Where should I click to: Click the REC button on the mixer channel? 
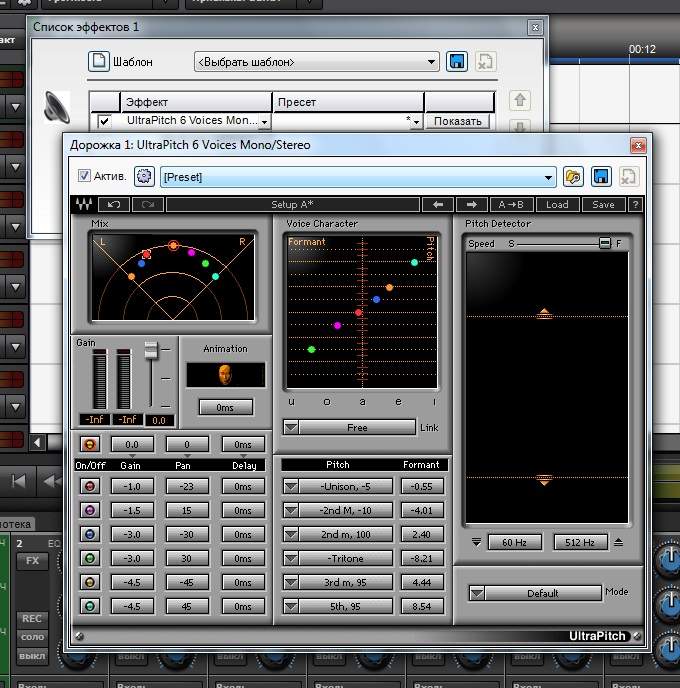32,618
